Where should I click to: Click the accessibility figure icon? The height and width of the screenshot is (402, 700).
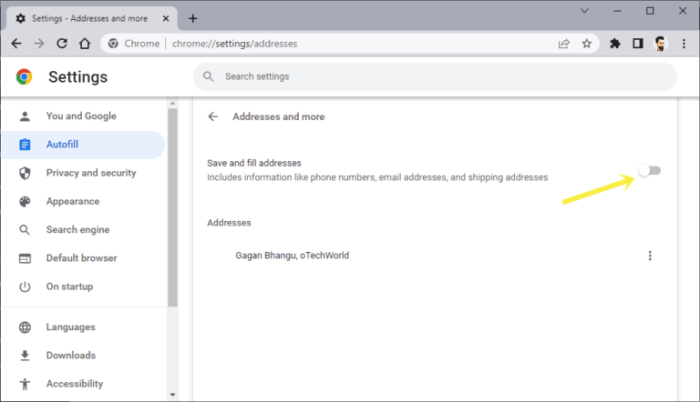25,384
